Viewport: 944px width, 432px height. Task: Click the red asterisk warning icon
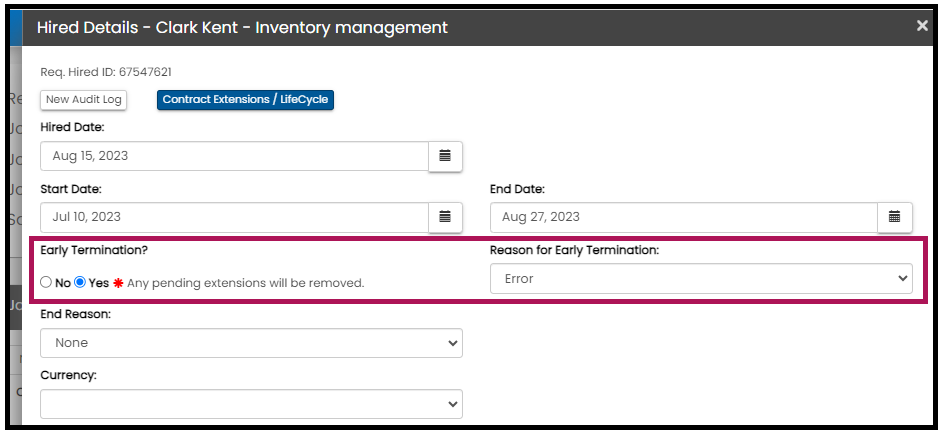118,283
